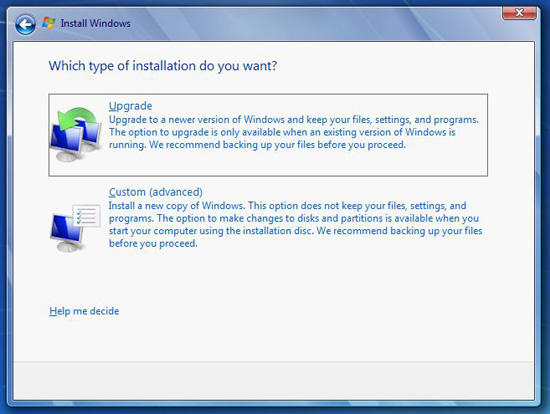The image size is (550, 414).
Task: Select the Custom install computer icon
Action: point(75,228)
